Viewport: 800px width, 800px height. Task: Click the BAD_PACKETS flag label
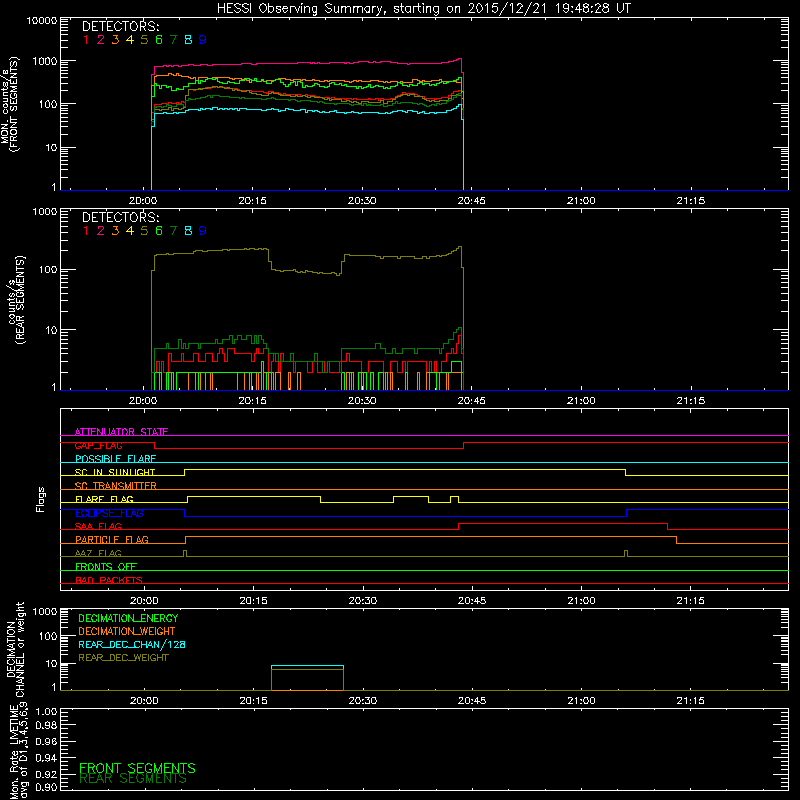(109, 580)
